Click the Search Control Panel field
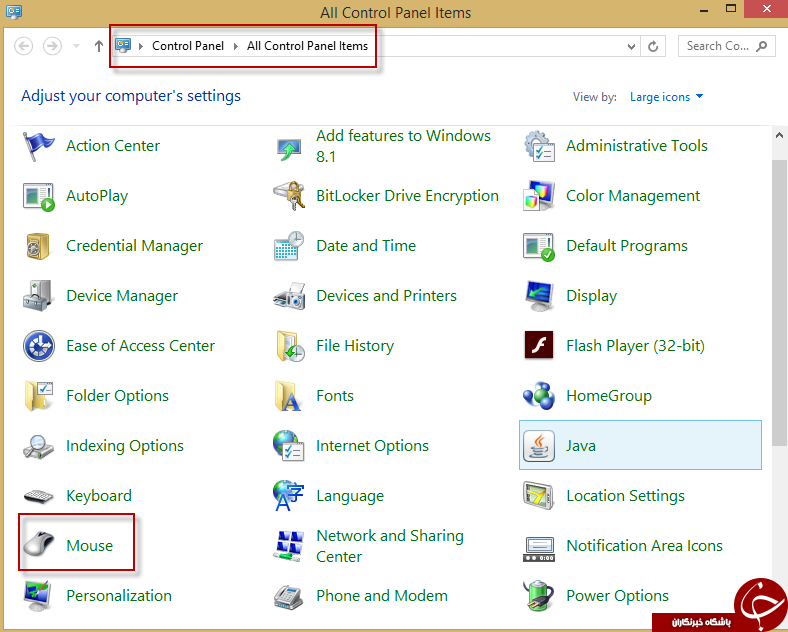Viewport: 788px width, 632px height. pos(727,46)
